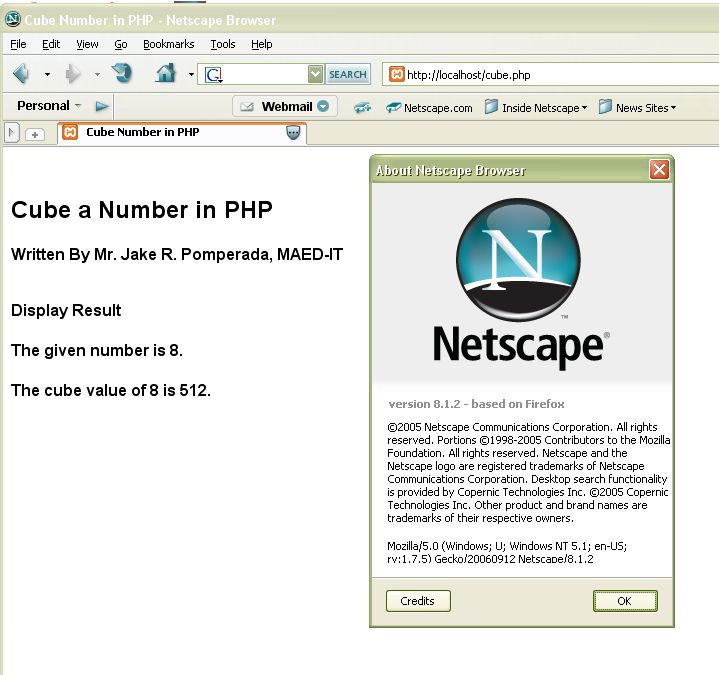Click the SEARCH button
The image size is (719, 675).
click(x=348, y=74)
